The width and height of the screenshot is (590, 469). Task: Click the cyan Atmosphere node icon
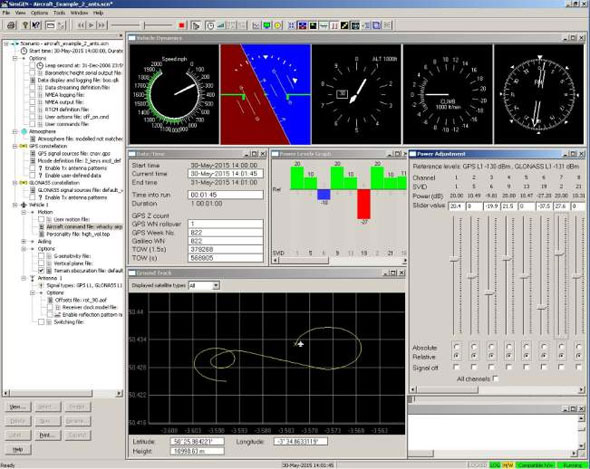click(24, 131)
